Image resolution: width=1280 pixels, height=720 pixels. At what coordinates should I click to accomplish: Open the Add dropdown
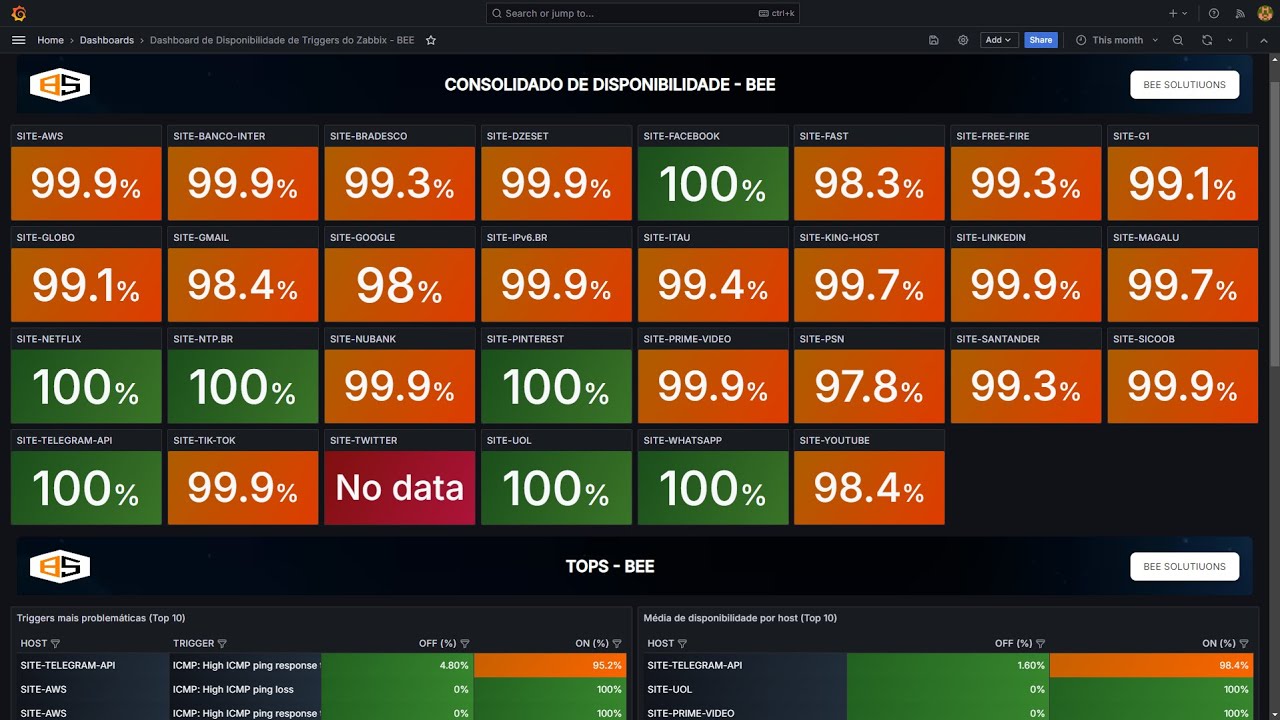[998, 40]
